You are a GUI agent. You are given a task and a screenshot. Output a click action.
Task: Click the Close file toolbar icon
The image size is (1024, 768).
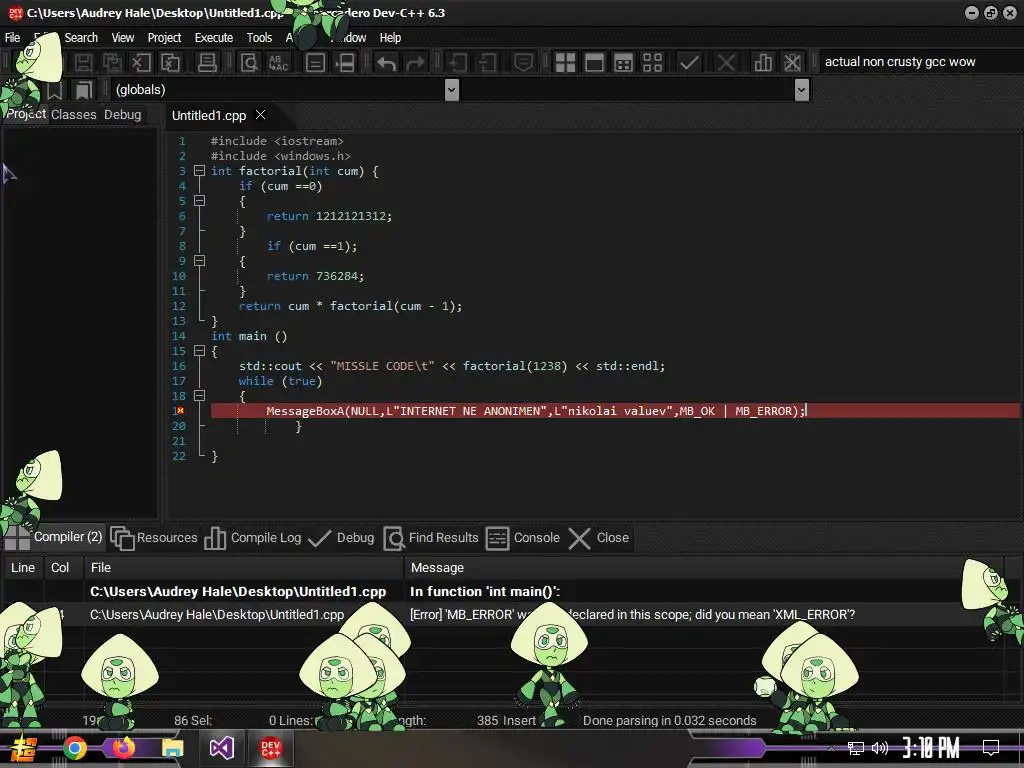tap(141, 63)
